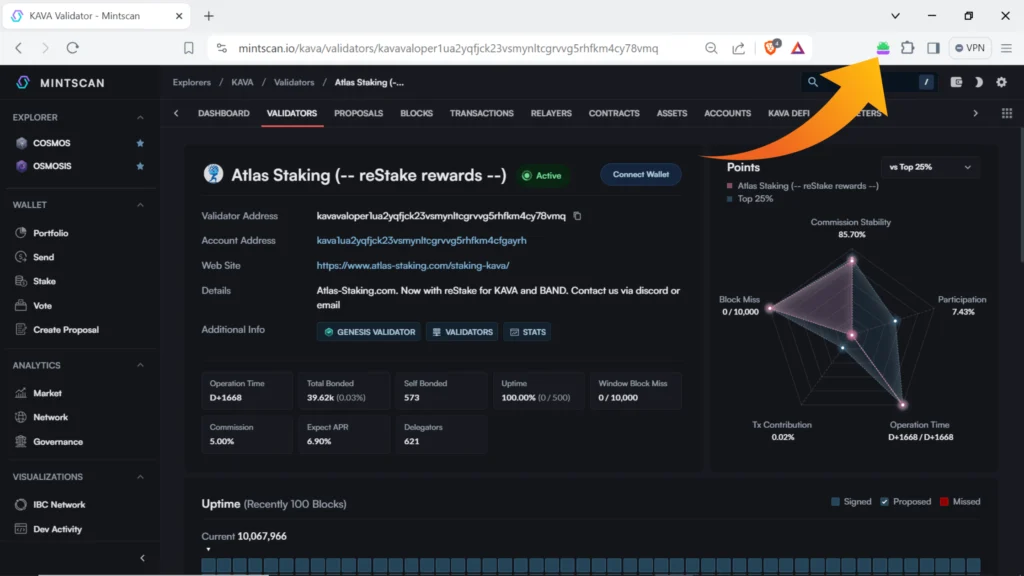Toggle dark mode moon icon

point(978,82)
